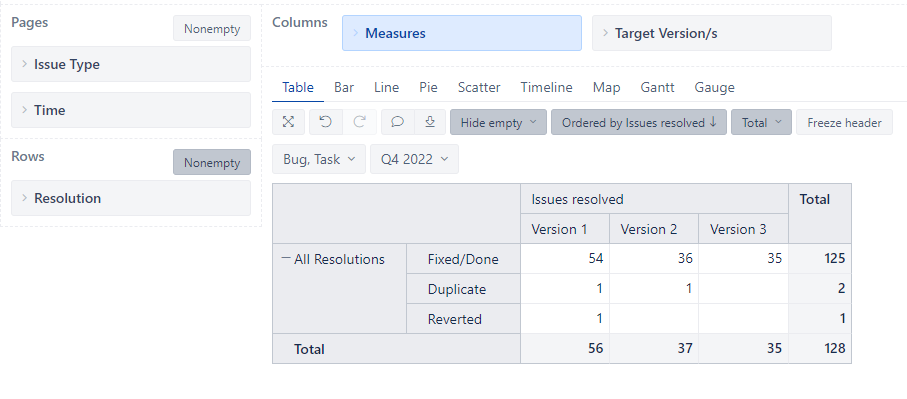Select the Duplicate row header
907x399 pixels.
click(x=463, y=289)
